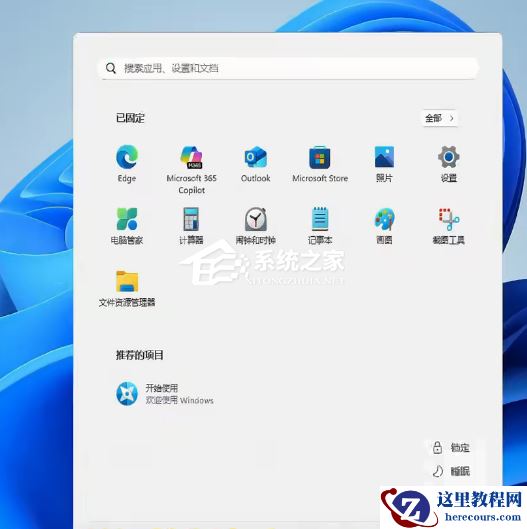Open 开始使用 (Get Started) recommended item

click(165, 394)
